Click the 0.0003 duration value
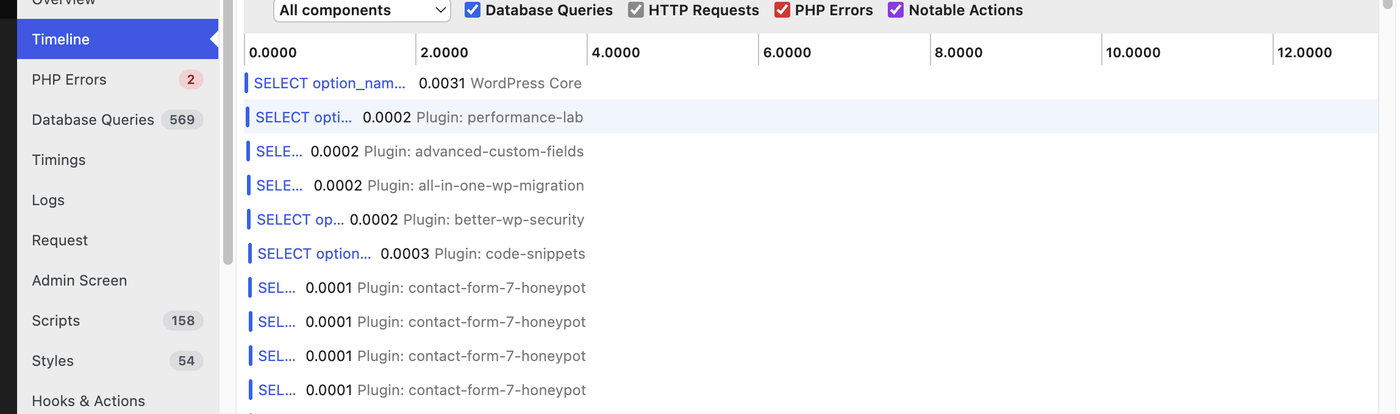The height and width of the screenshot is (414, 1400). point(405,253)
